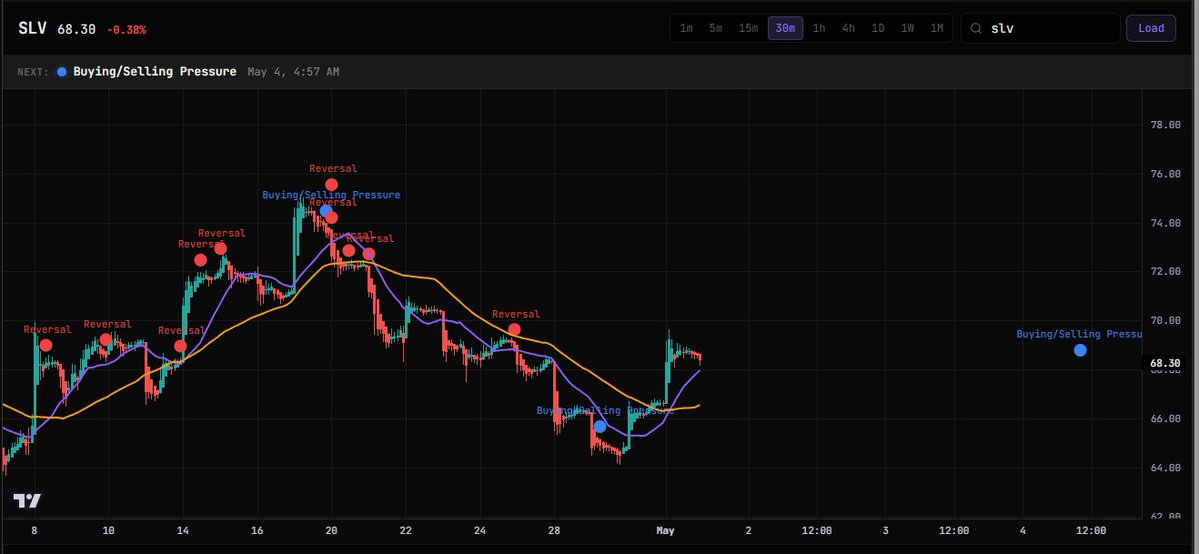Switch to the 5m timeframe
This screenshot has width=1199, height=554.
[715, 28]
